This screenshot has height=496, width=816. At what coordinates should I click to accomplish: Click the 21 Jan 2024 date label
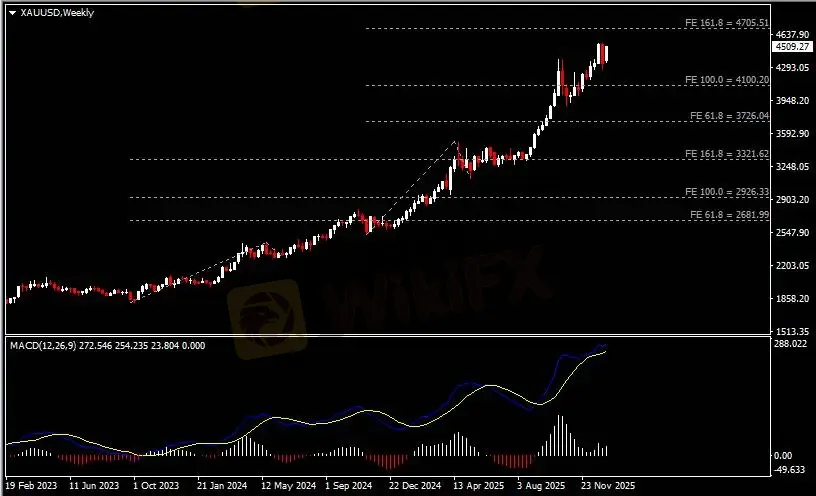pyautogui.click(x=222, y=486)
